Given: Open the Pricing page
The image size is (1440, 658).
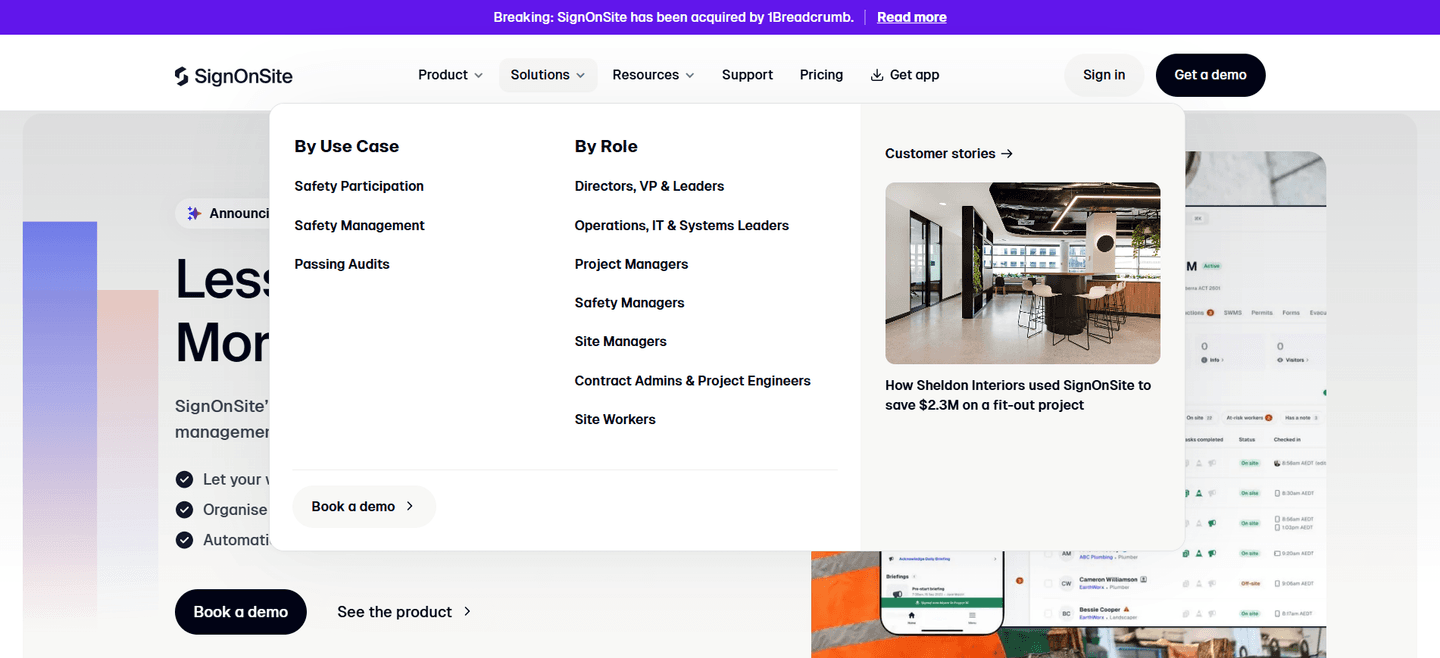Looking at the screenshot, I should coord(821,75).
